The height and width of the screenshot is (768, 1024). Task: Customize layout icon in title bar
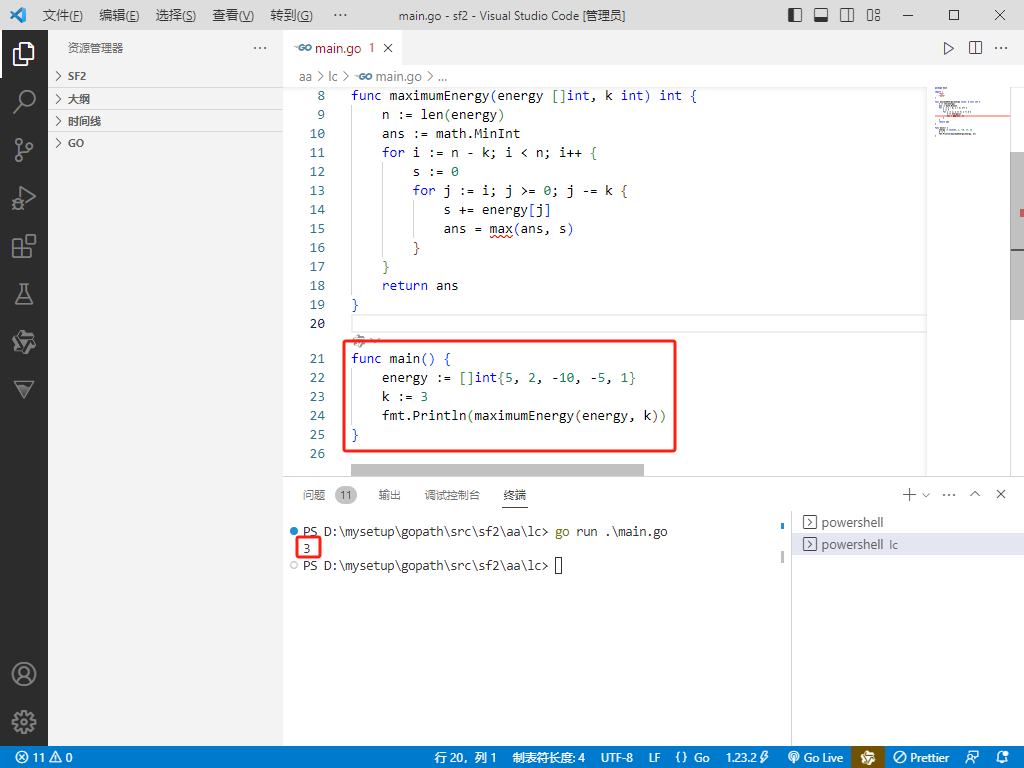tap(873, 15)
